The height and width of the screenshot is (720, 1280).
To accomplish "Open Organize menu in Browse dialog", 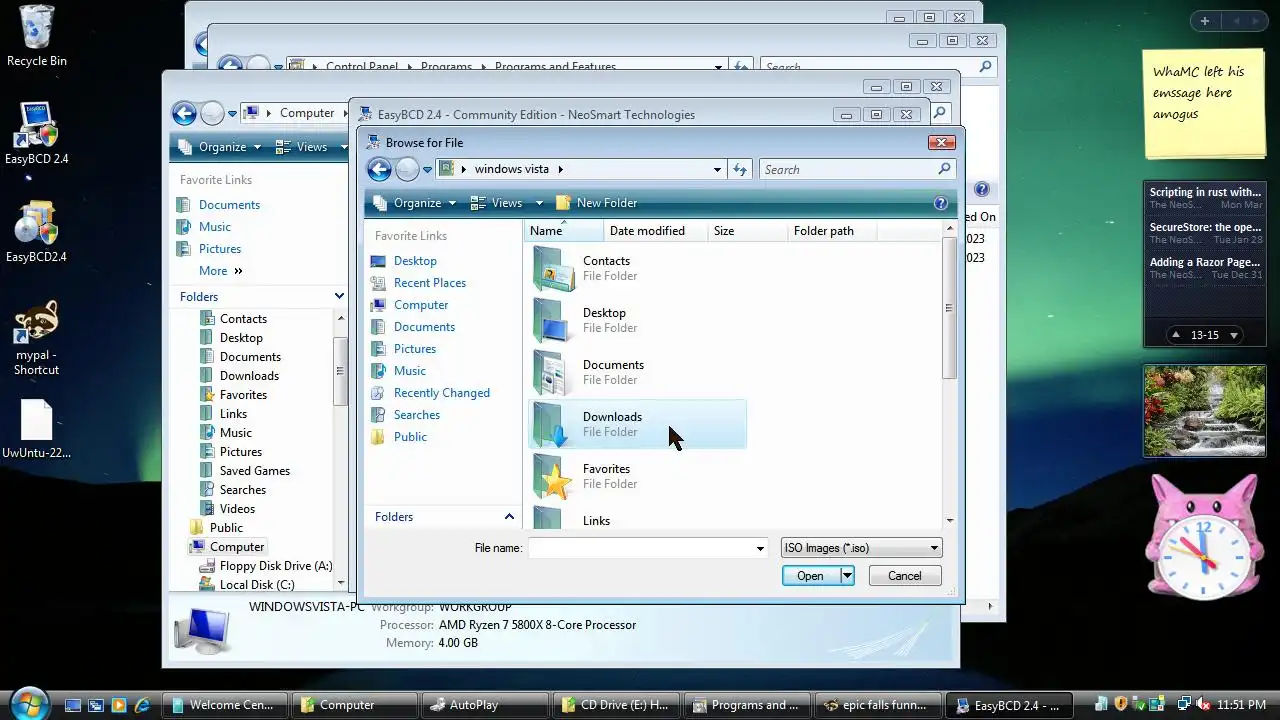I will [414, 203].
